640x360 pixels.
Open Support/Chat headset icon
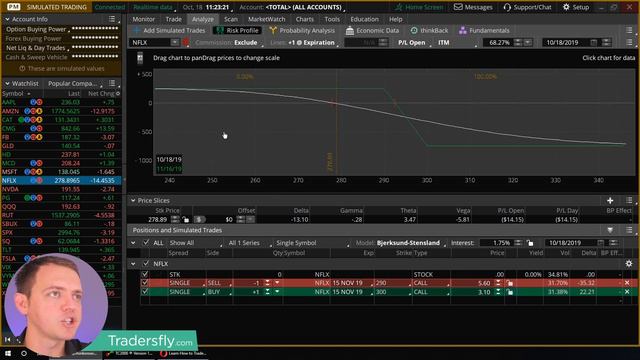coord(507,7)
